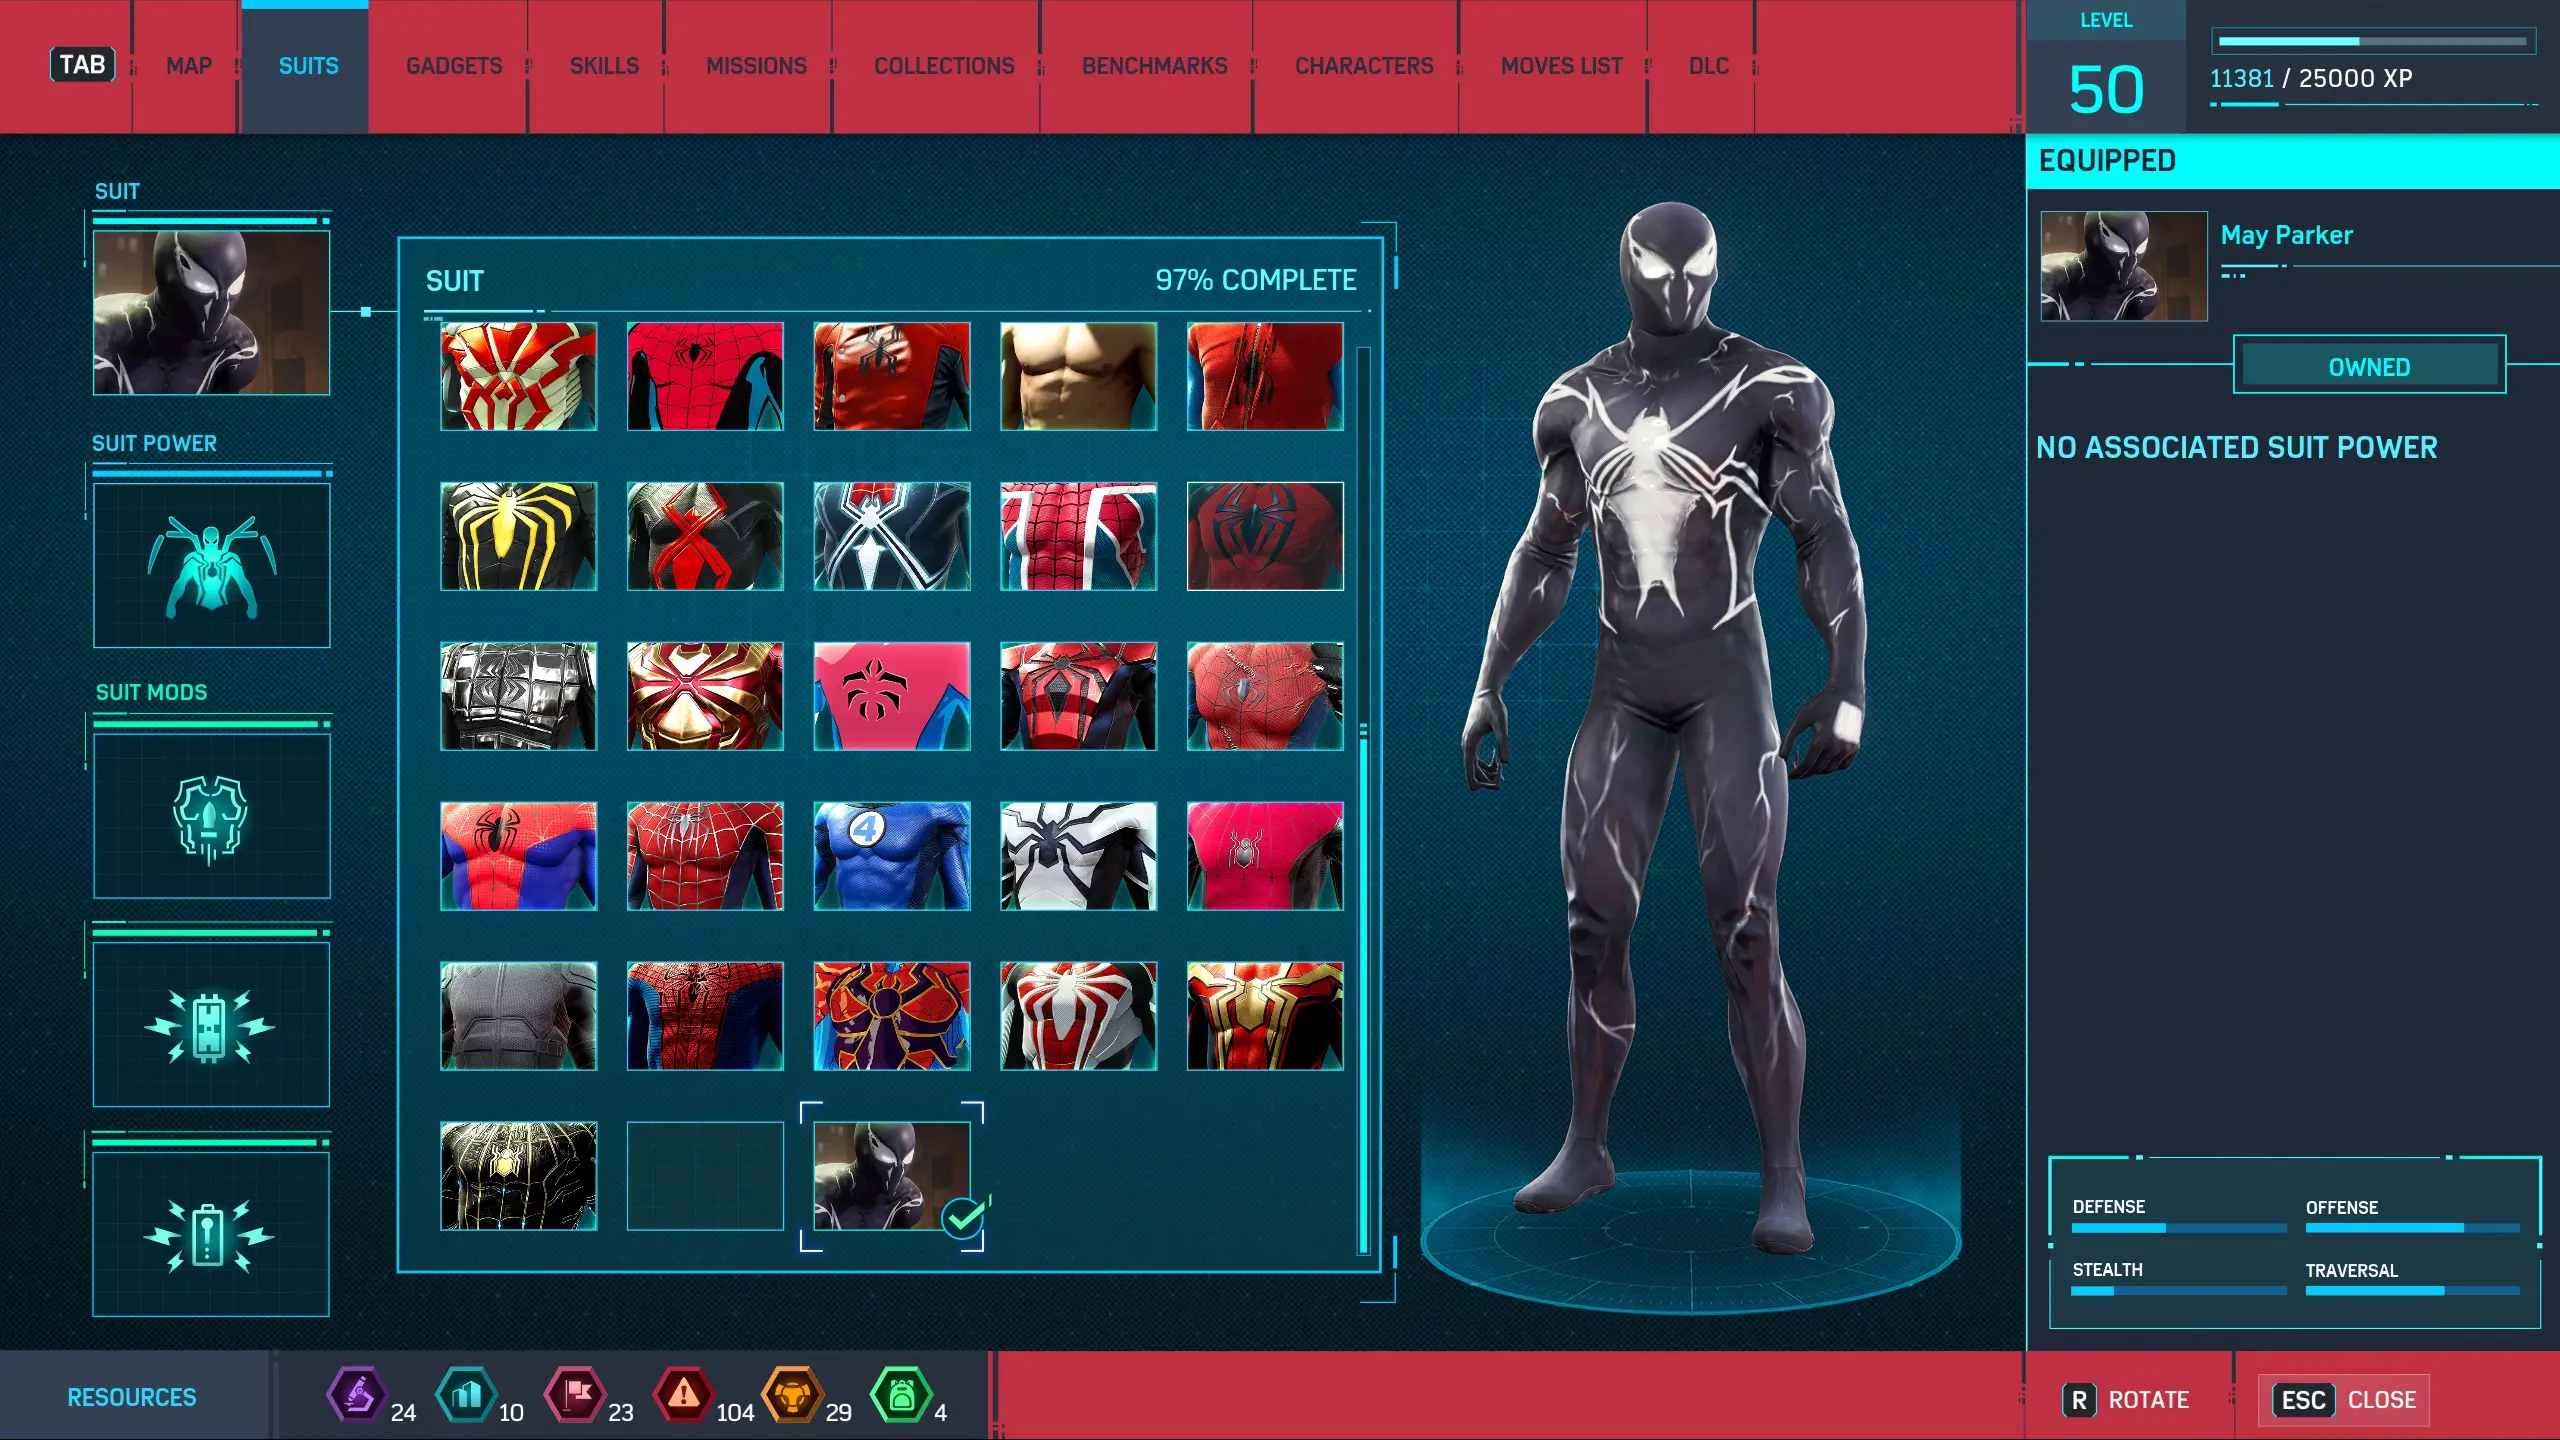Click the '97% COMPLETE' text
This screenshot has width=2560, height=1440.
pos(1256,280)
